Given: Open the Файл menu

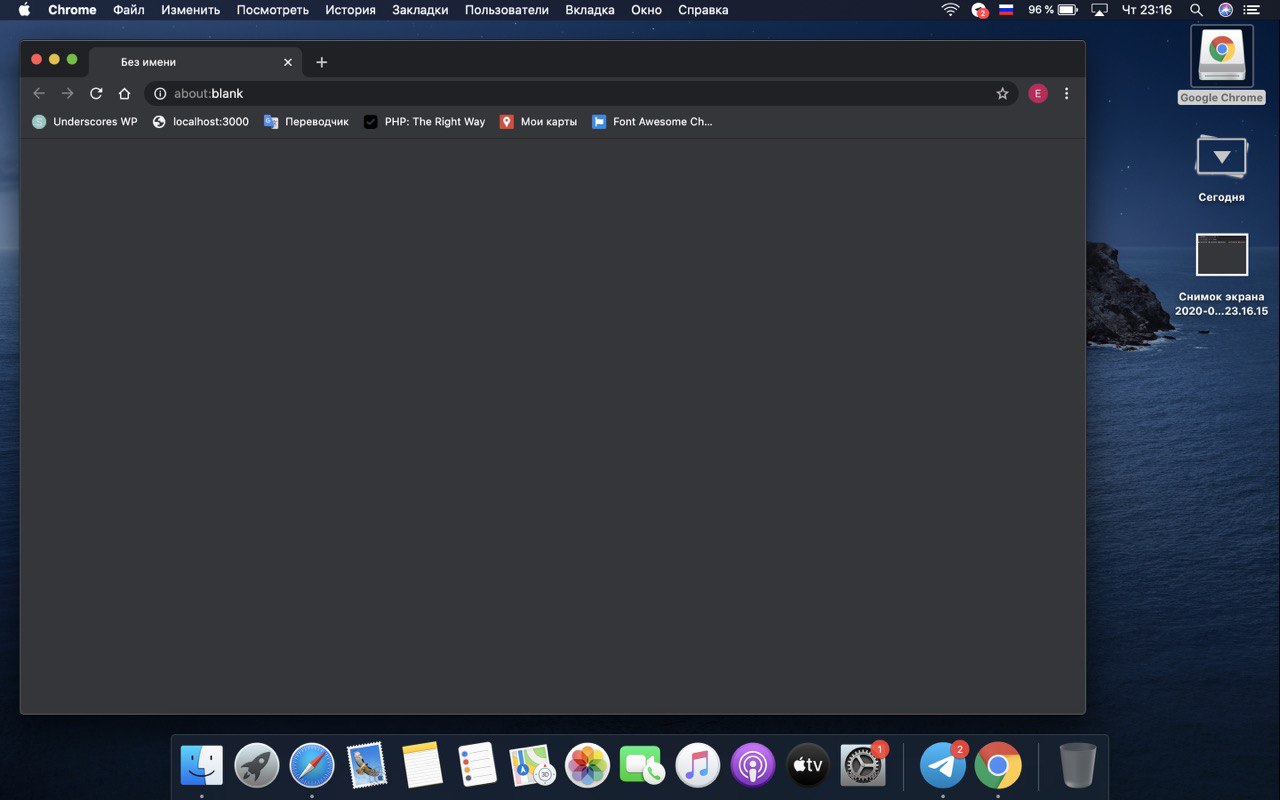Looking at the screenshot, I should click(129, 10).
